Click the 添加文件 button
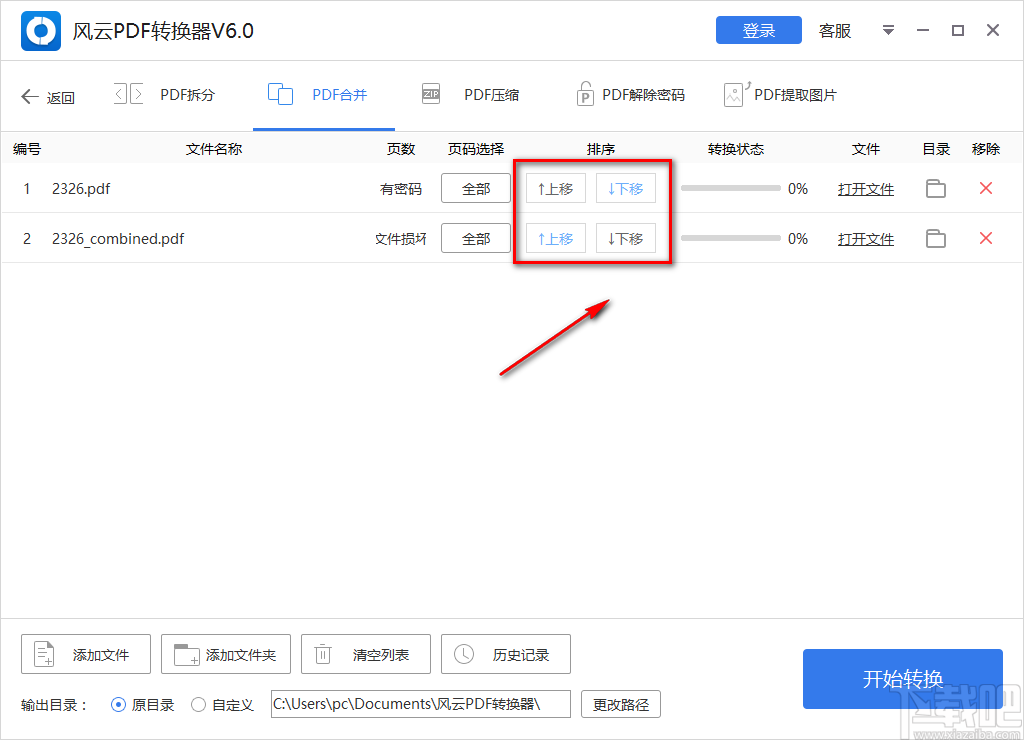This screenshot has height=740, width=1024. tap(86, 654)
